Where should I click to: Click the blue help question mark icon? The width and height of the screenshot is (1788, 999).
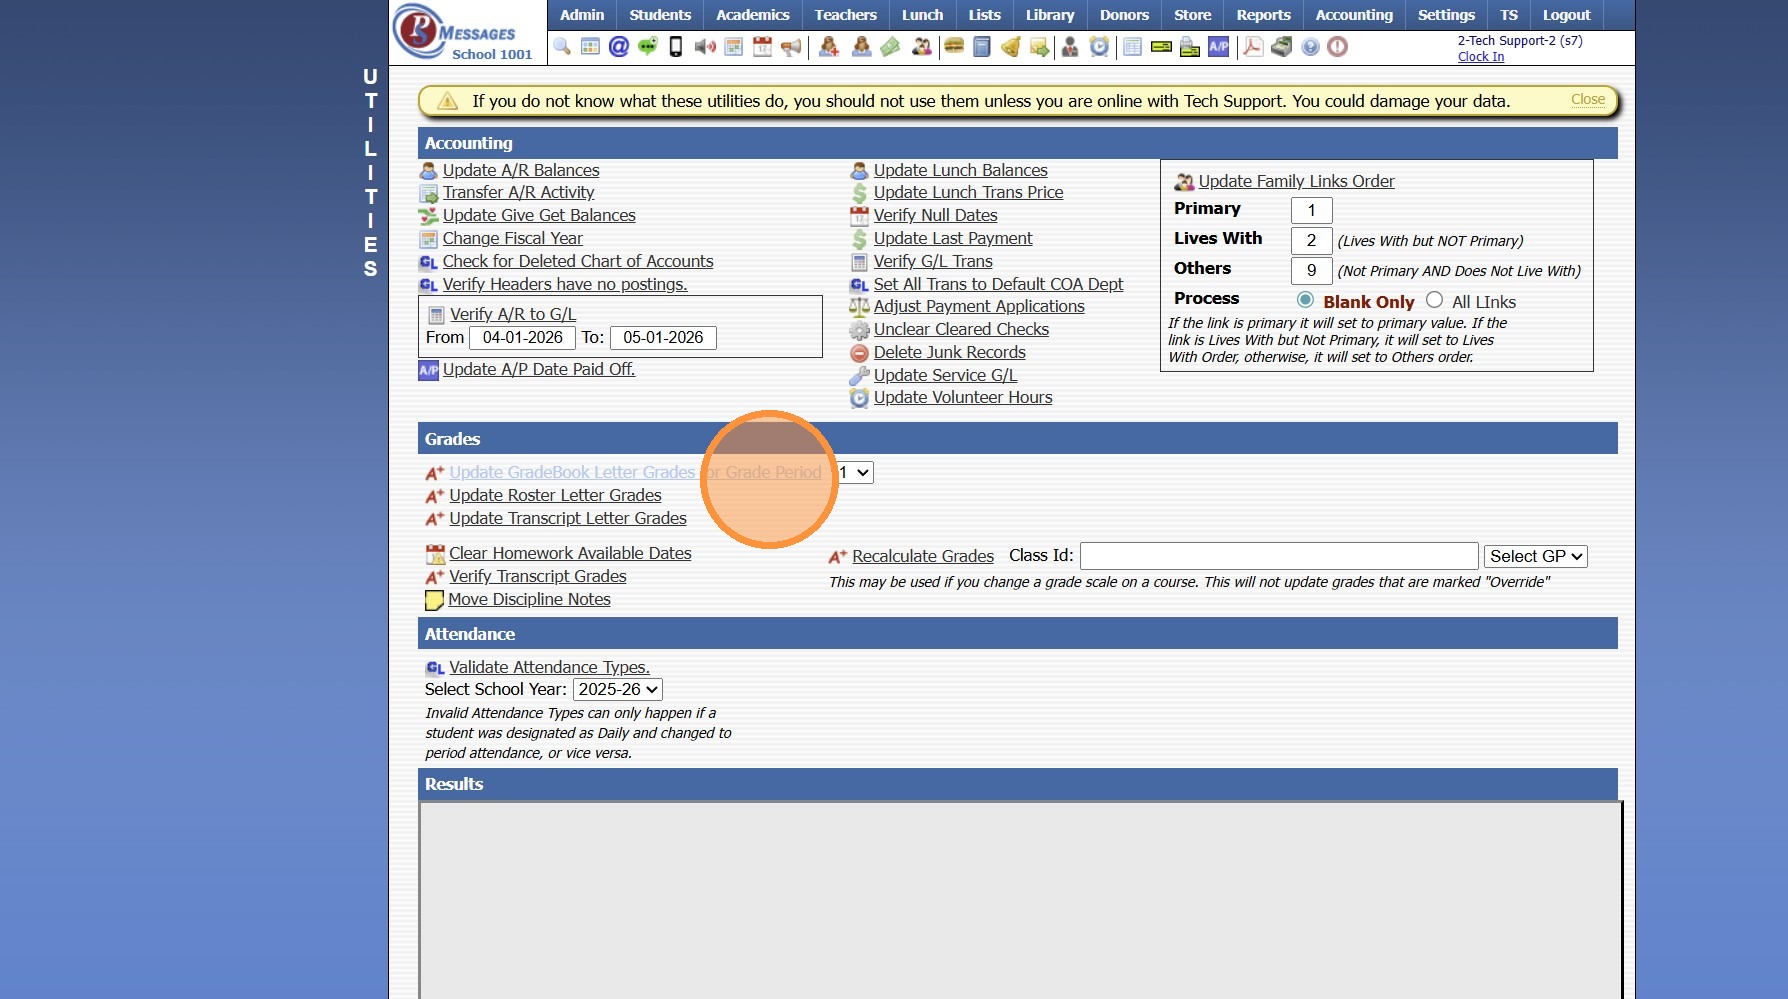(x=1310, y=47)
